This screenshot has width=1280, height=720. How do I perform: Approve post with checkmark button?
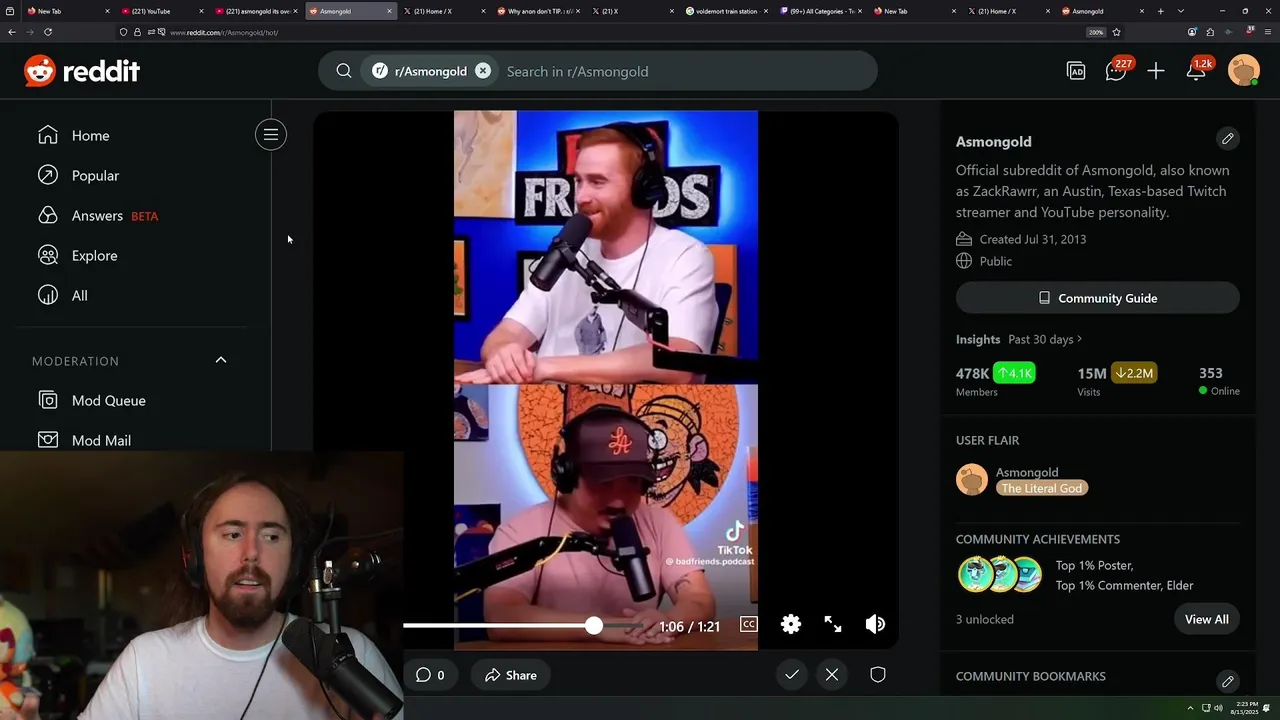pyautogui.click(x=792, y=675)
